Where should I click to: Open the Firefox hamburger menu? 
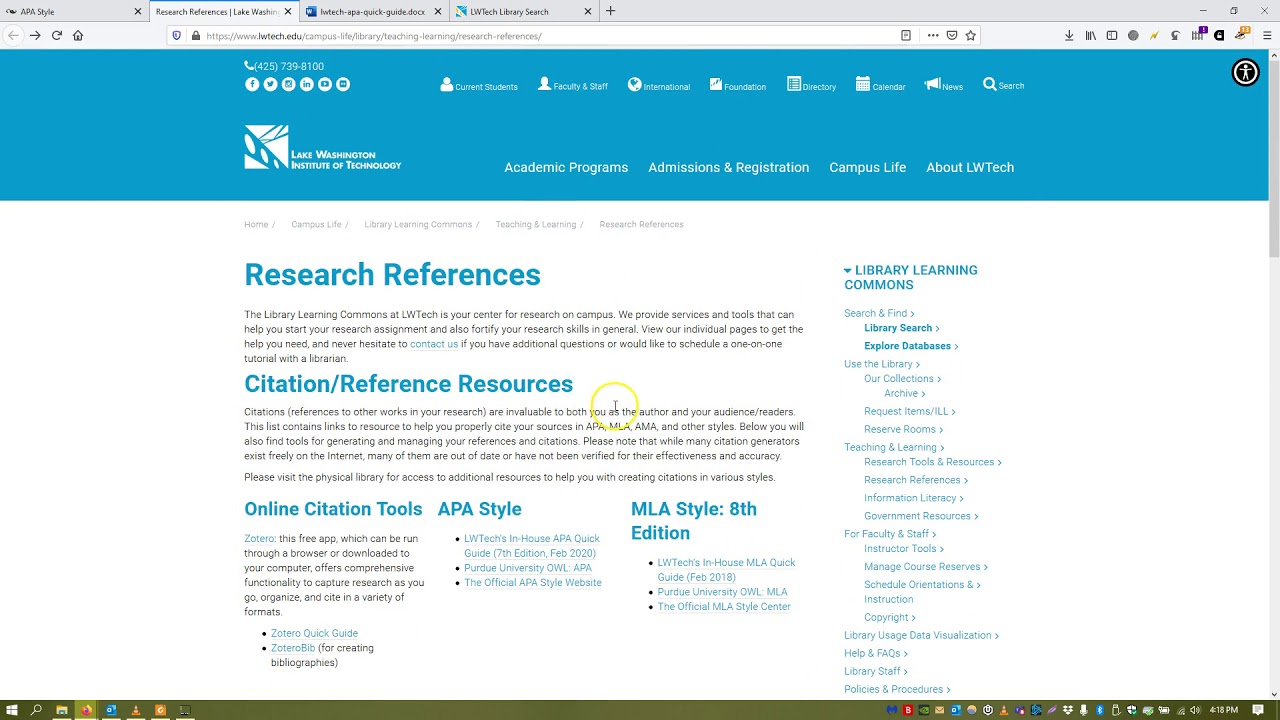[1267, 35]
